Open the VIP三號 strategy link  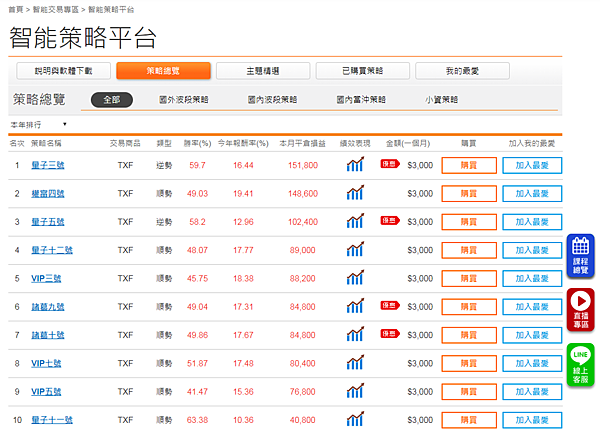click(x=46, y=279)
